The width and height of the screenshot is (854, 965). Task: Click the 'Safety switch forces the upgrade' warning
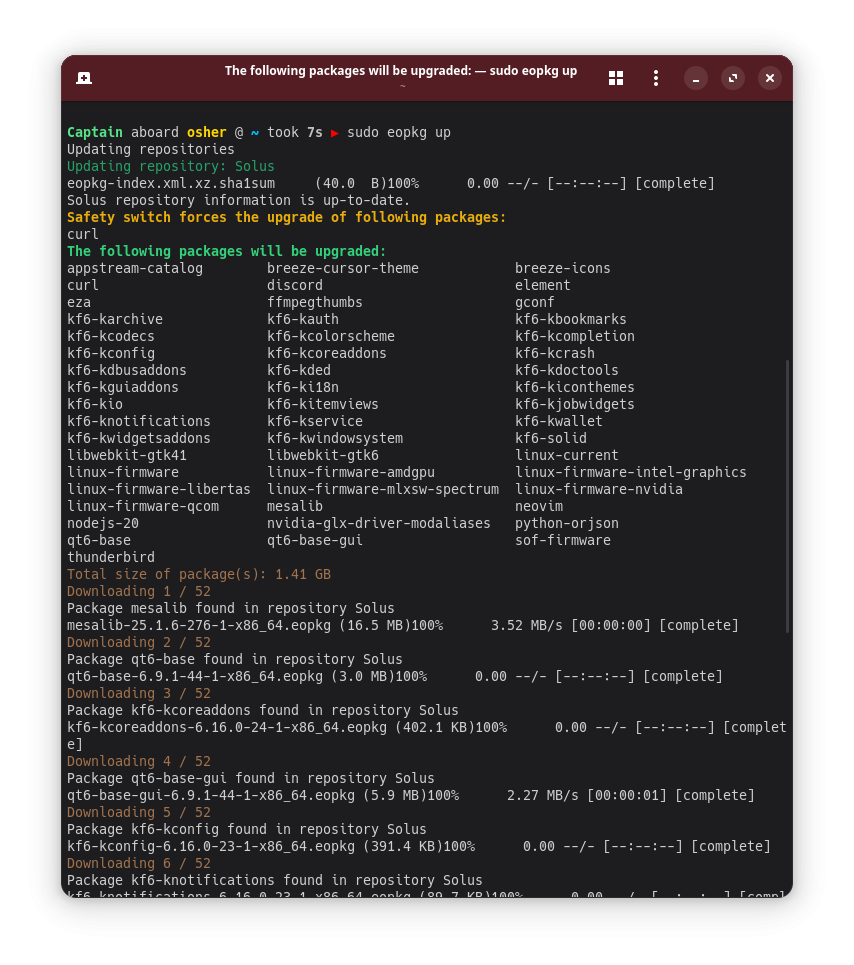click(x=286, y=217)
